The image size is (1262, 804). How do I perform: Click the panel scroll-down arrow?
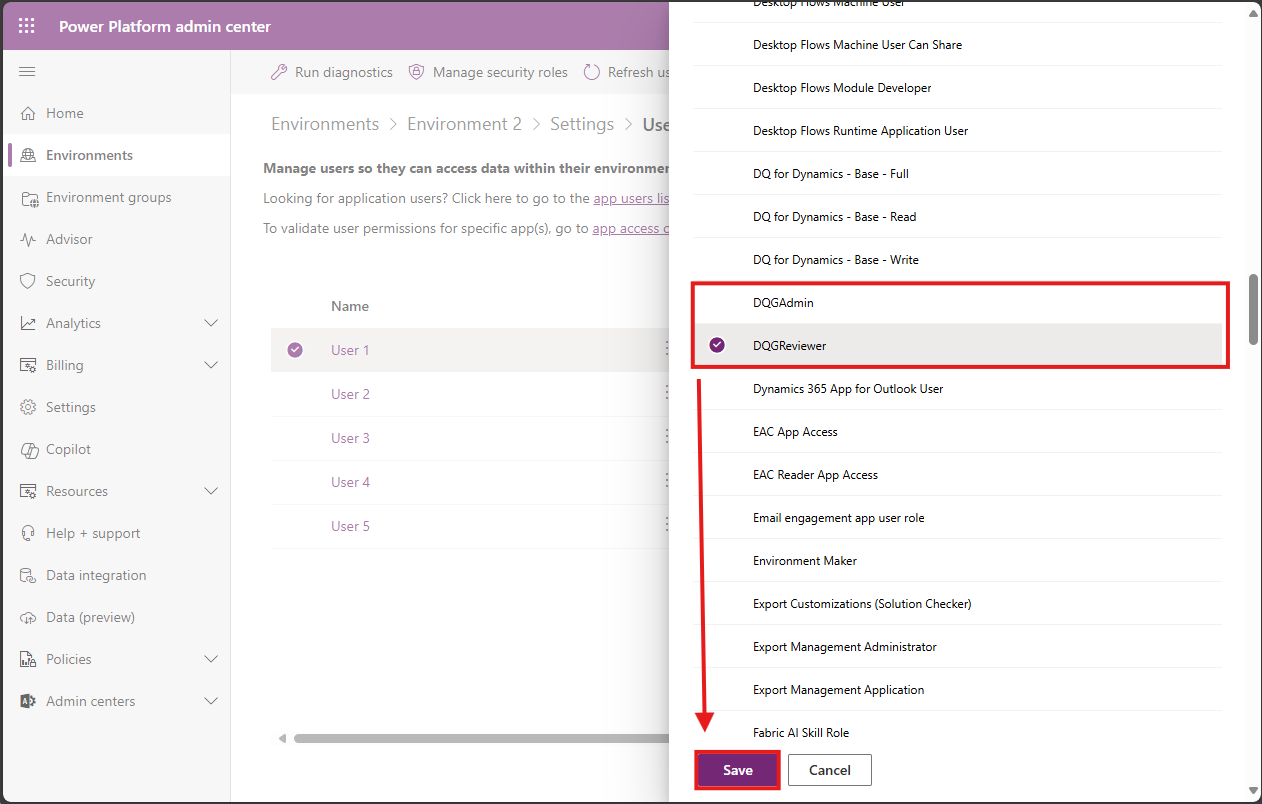(1253, 790)
